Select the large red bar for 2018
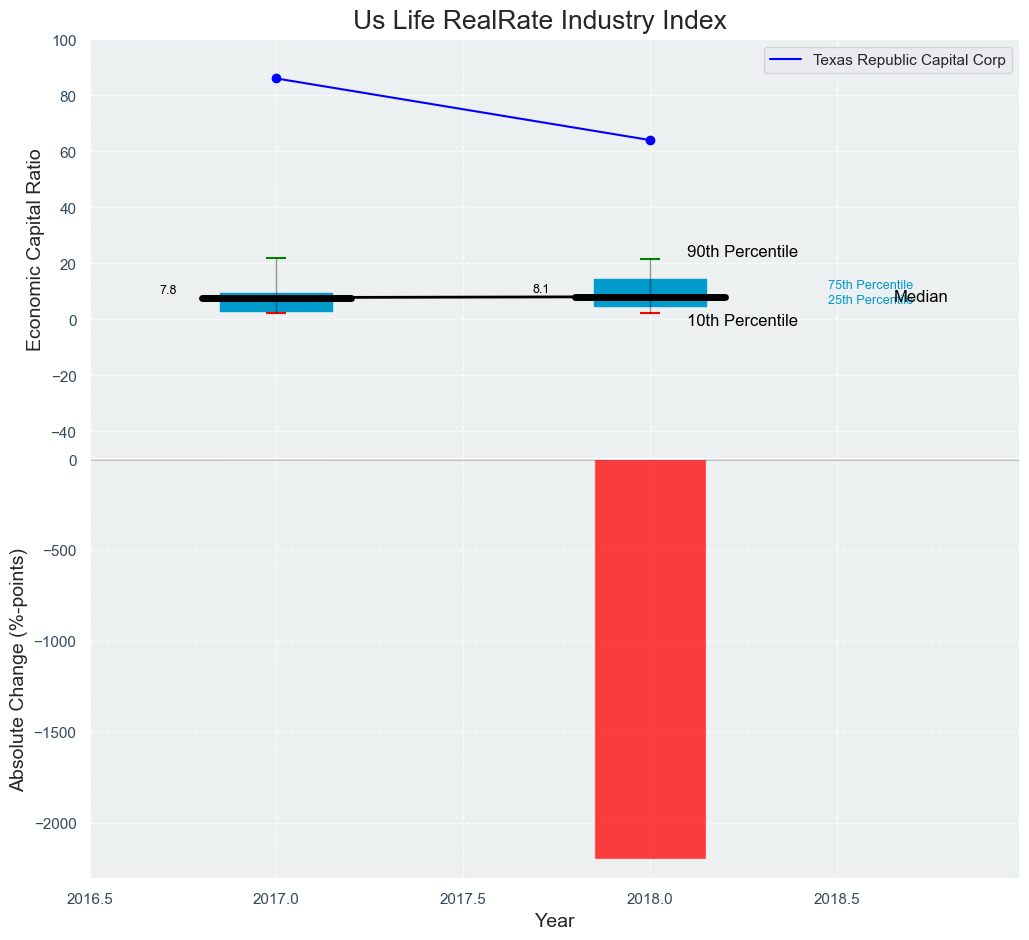1029x940 pixels. [x=650, y=658]
